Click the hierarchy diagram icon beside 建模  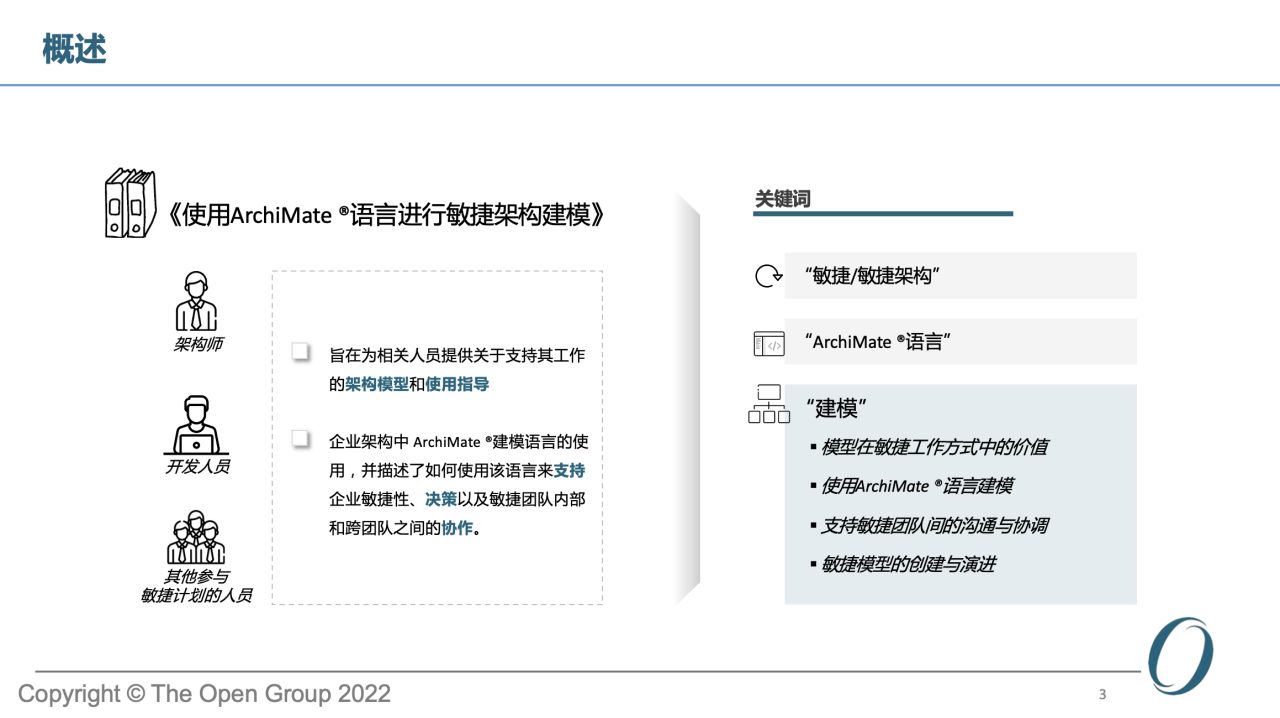768,404
